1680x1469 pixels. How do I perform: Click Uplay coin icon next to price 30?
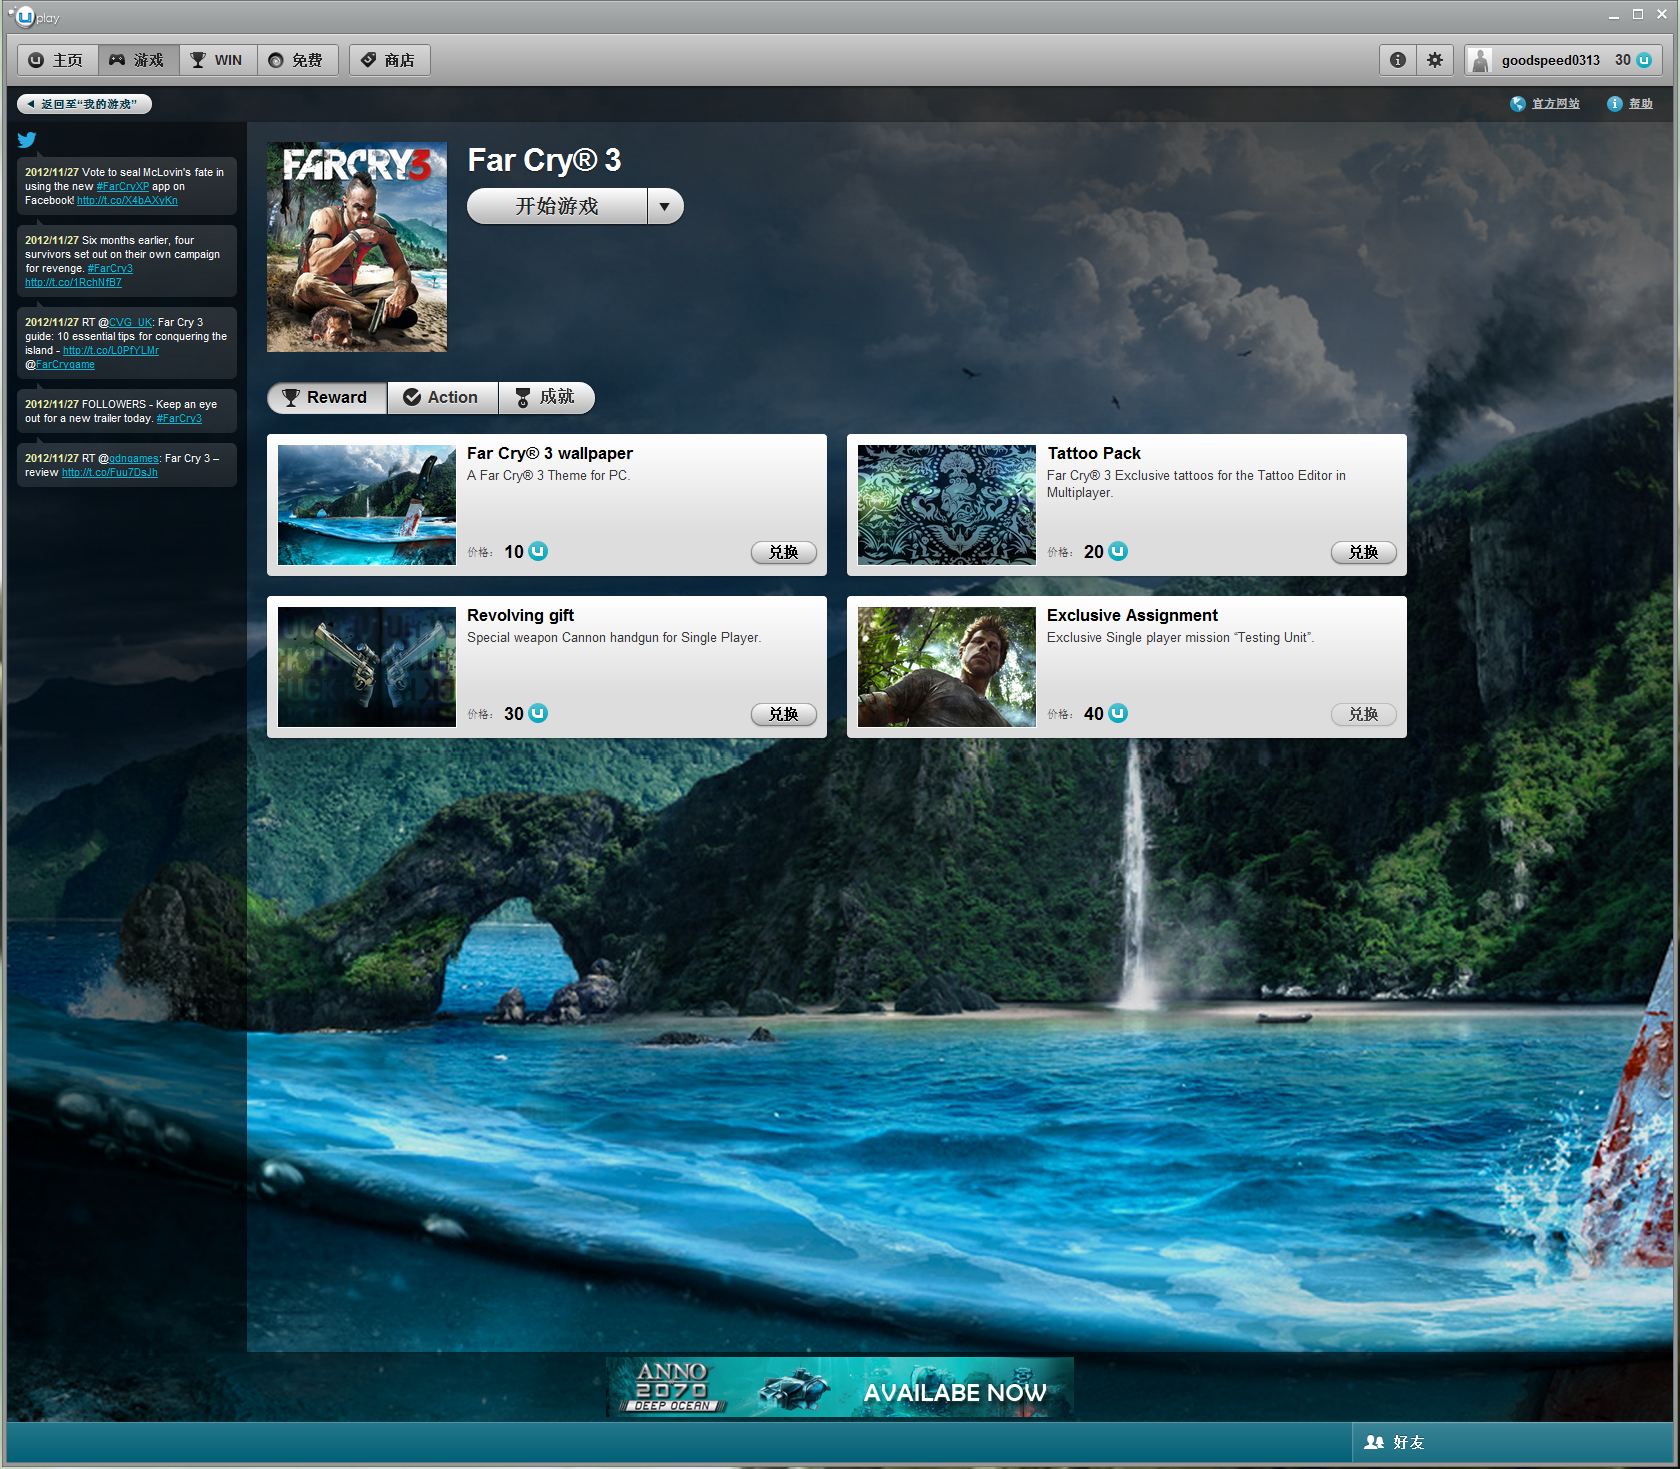tap(538, 713)
